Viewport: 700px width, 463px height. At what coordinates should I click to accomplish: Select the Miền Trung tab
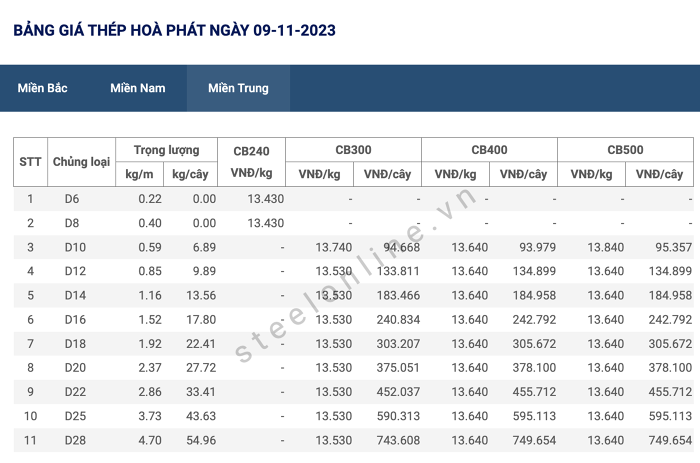(x=238, y=88)
